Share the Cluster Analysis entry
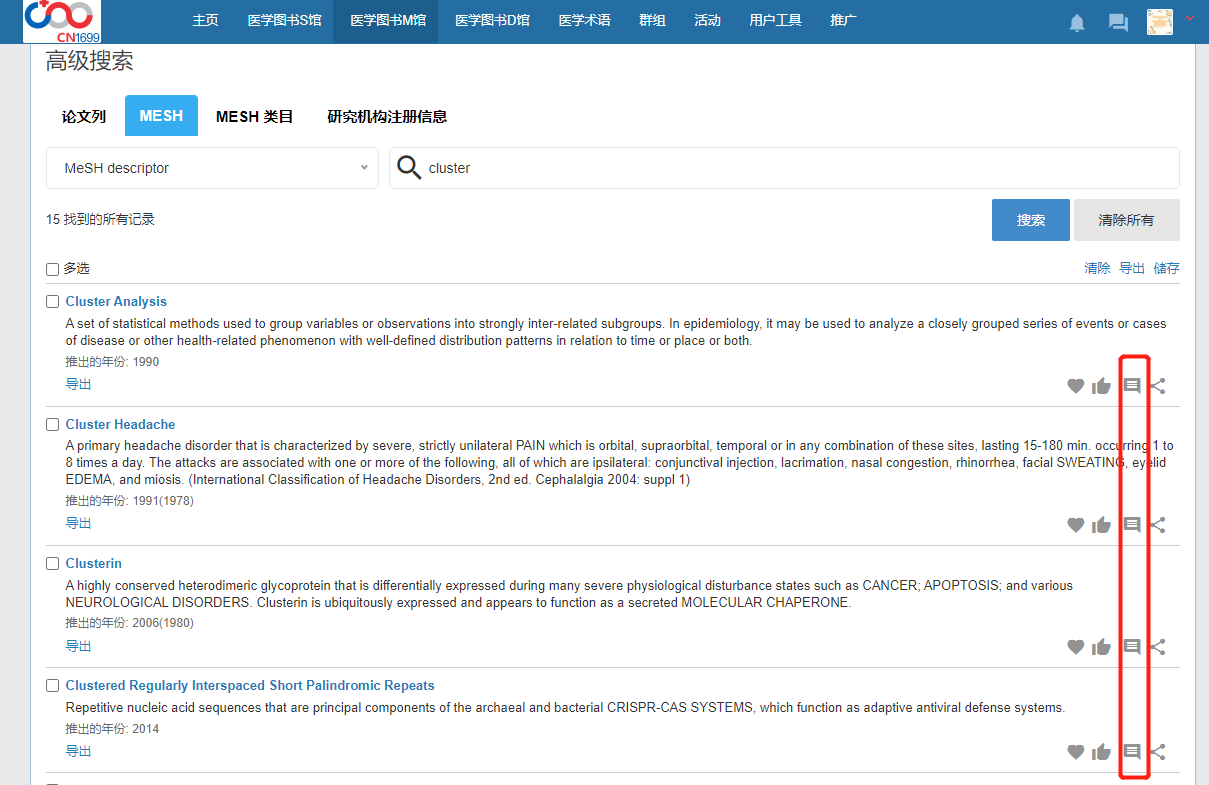This screenshot has width=1209, height=785. (x=1158, y=386)
